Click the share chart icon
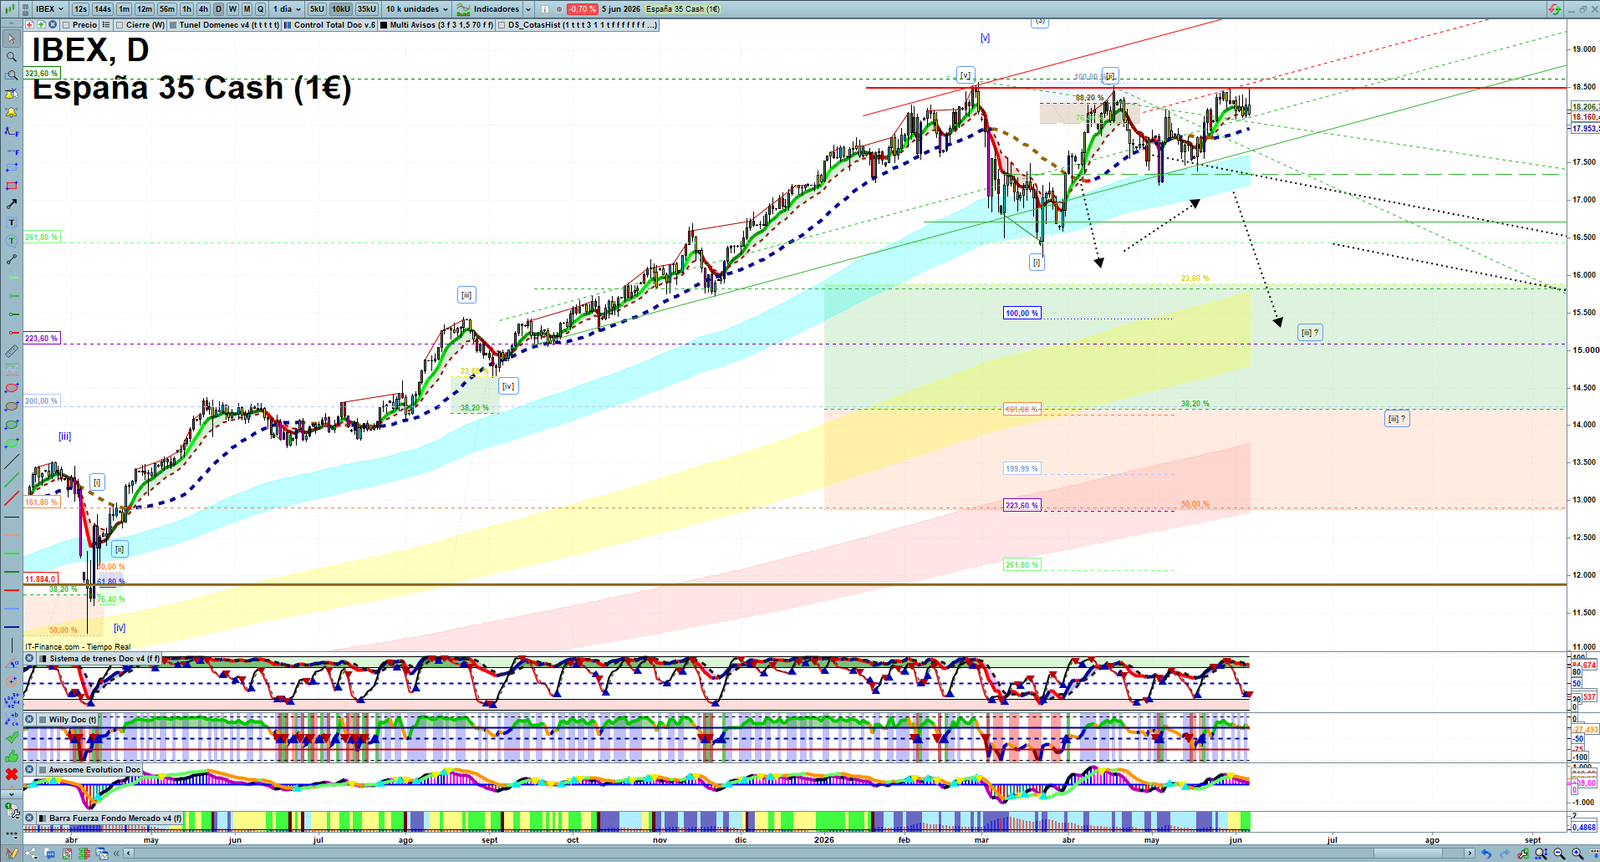 (31, 854)
